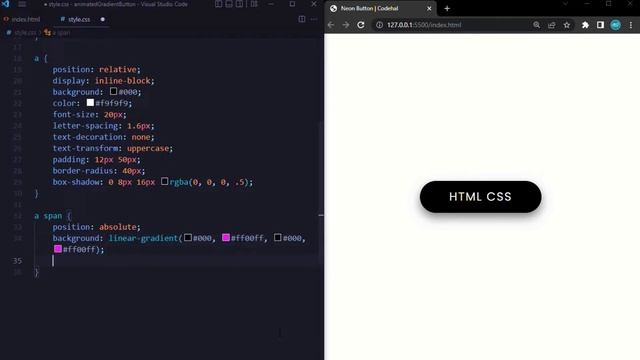This screenshot has width=640, height=360.
Task: Click second #000 swatch in linear-gradient
Action: tap(278, 237)
